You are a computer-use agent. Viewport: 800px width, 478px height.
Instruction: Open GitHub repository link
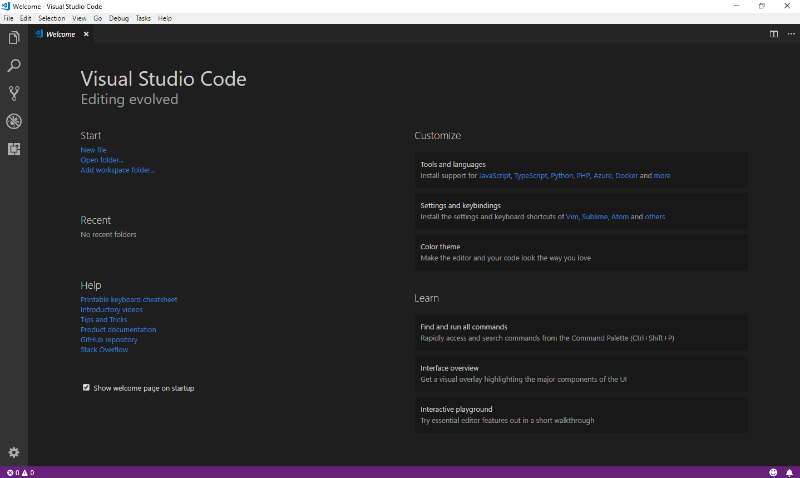point(109,339)
